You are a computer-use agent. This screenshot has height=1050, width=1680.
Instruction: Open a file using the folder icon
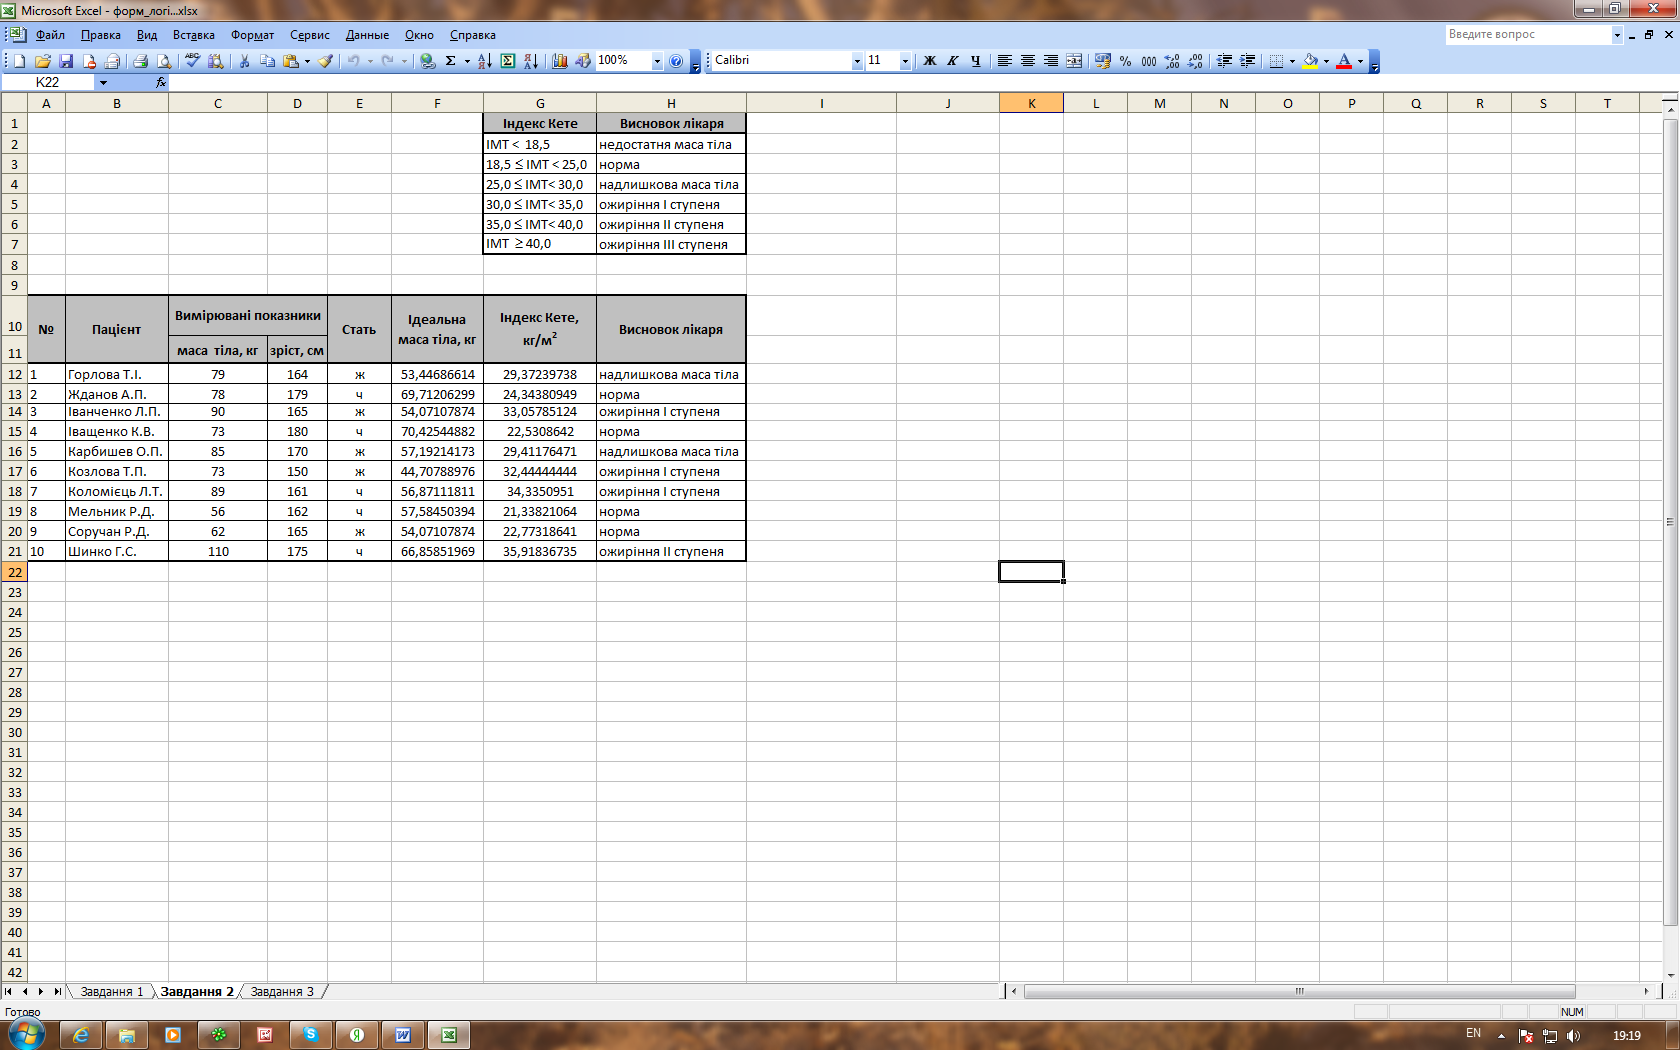[43, 61]
